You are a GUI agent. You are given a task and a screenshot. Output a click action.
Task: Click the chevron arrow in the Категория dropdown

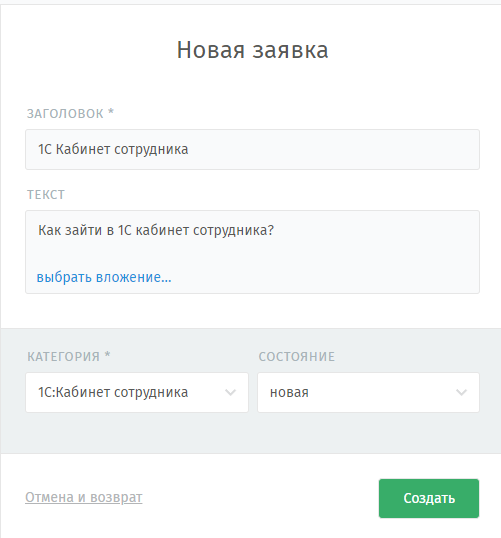click(x=230, y=393)
